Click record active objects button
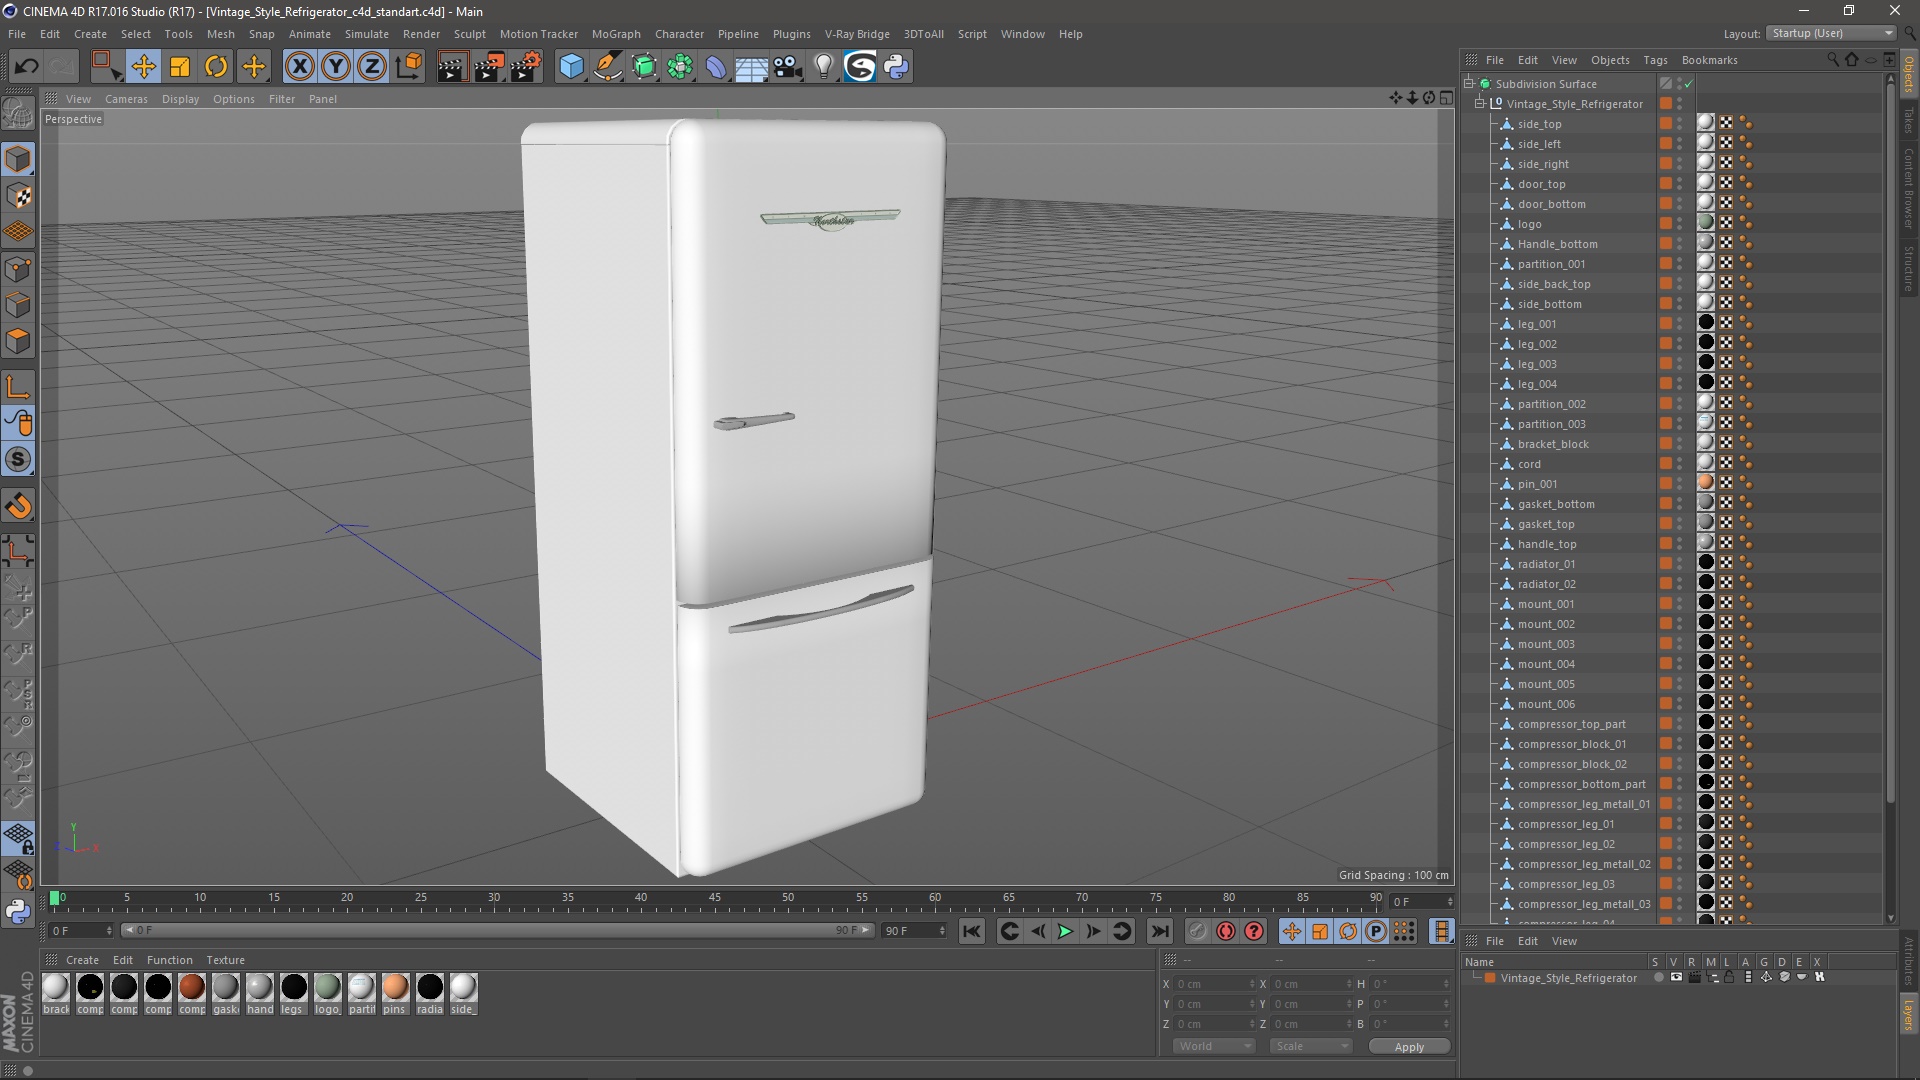This screenshot has width=1920, height=1080. point(1198,932)
